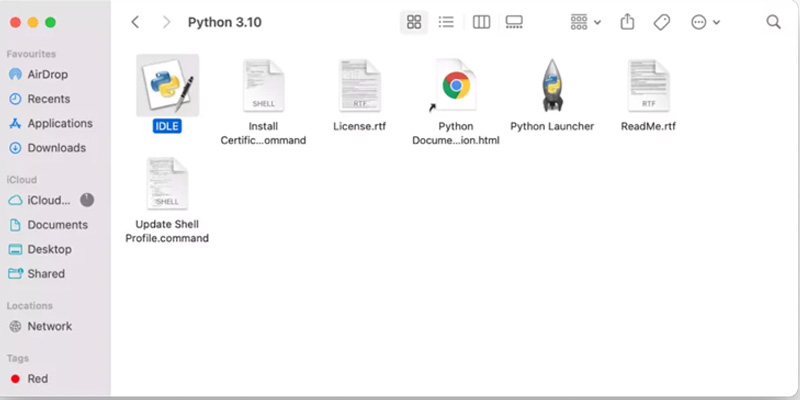Screen dimensions: 800x400
Task: Select the License.rtf file icon
Action: pyautogui.click(x=359, y=85)
